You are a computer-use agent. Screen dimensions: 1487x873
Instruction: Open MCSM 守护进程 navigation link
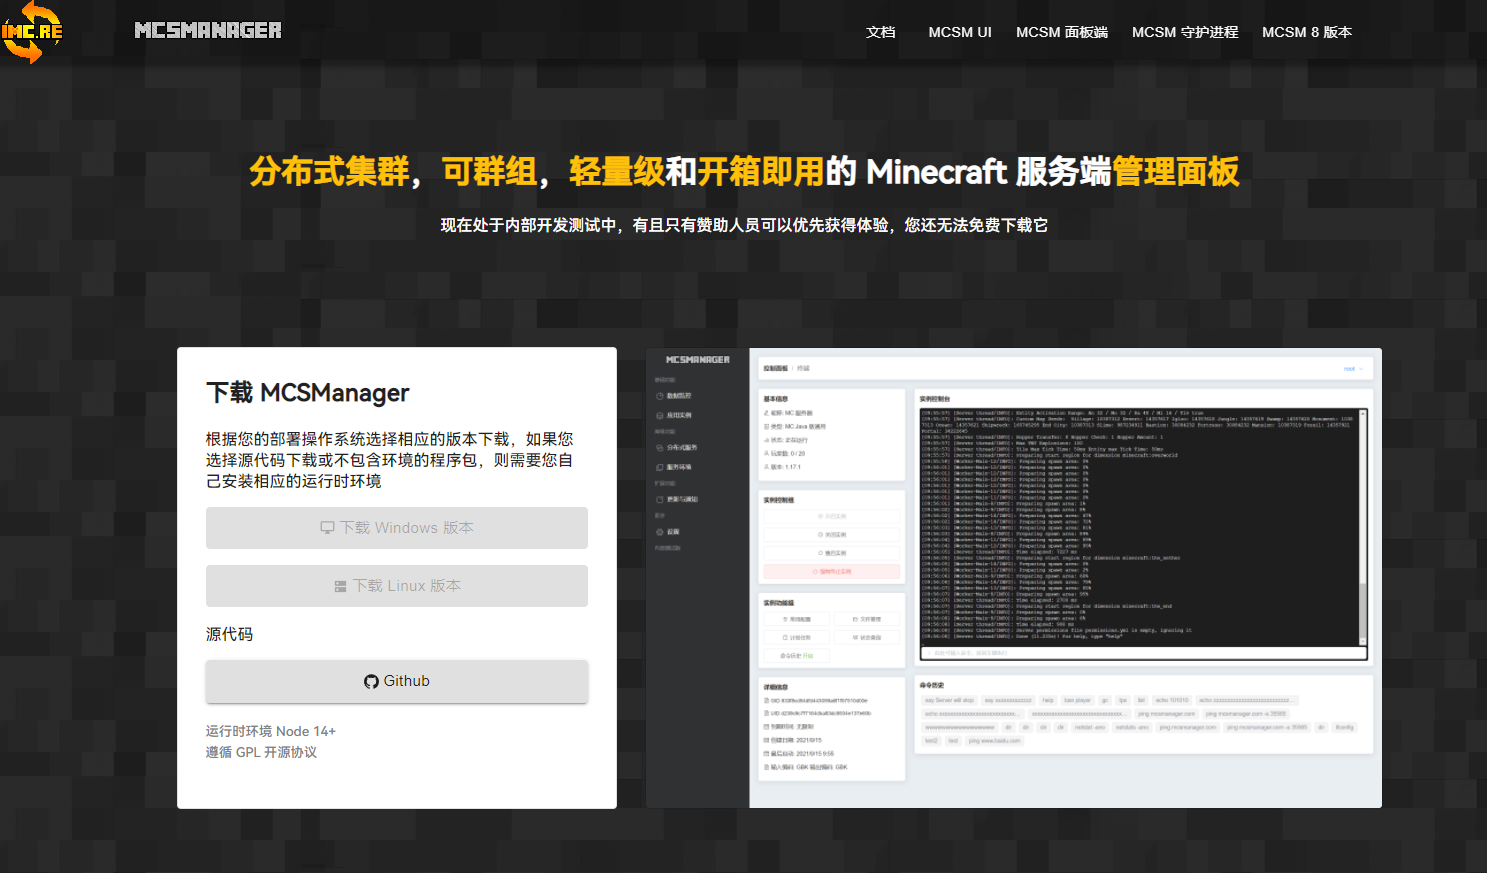[1184, 32]
